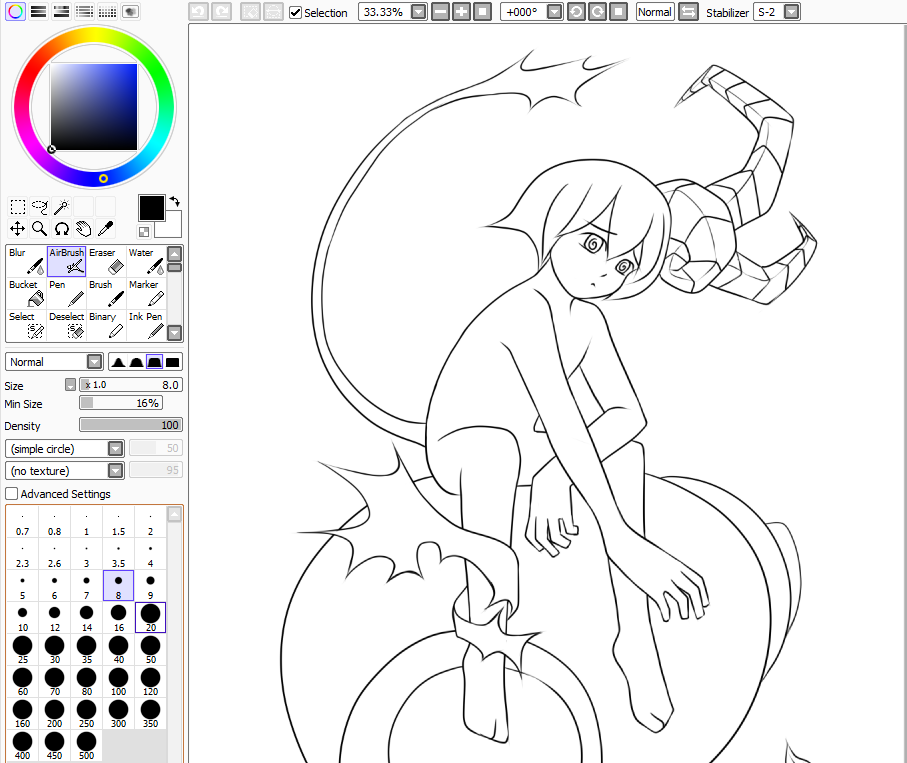Select brush size preset 20
The image size is (907, 763).
tap(150, 618)
